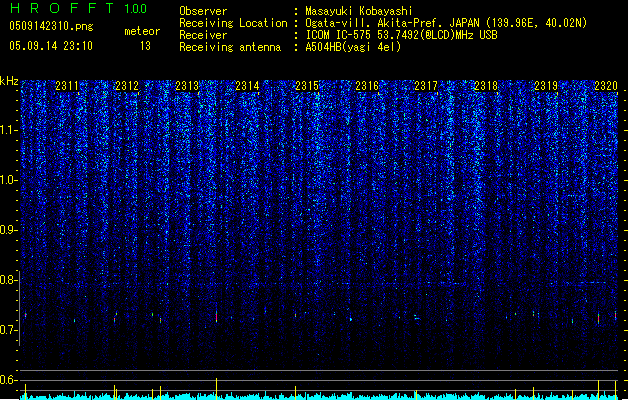Click the 2314 time marker
The width and height of the screenshot is (629, 400).
(x=247, y=86)
